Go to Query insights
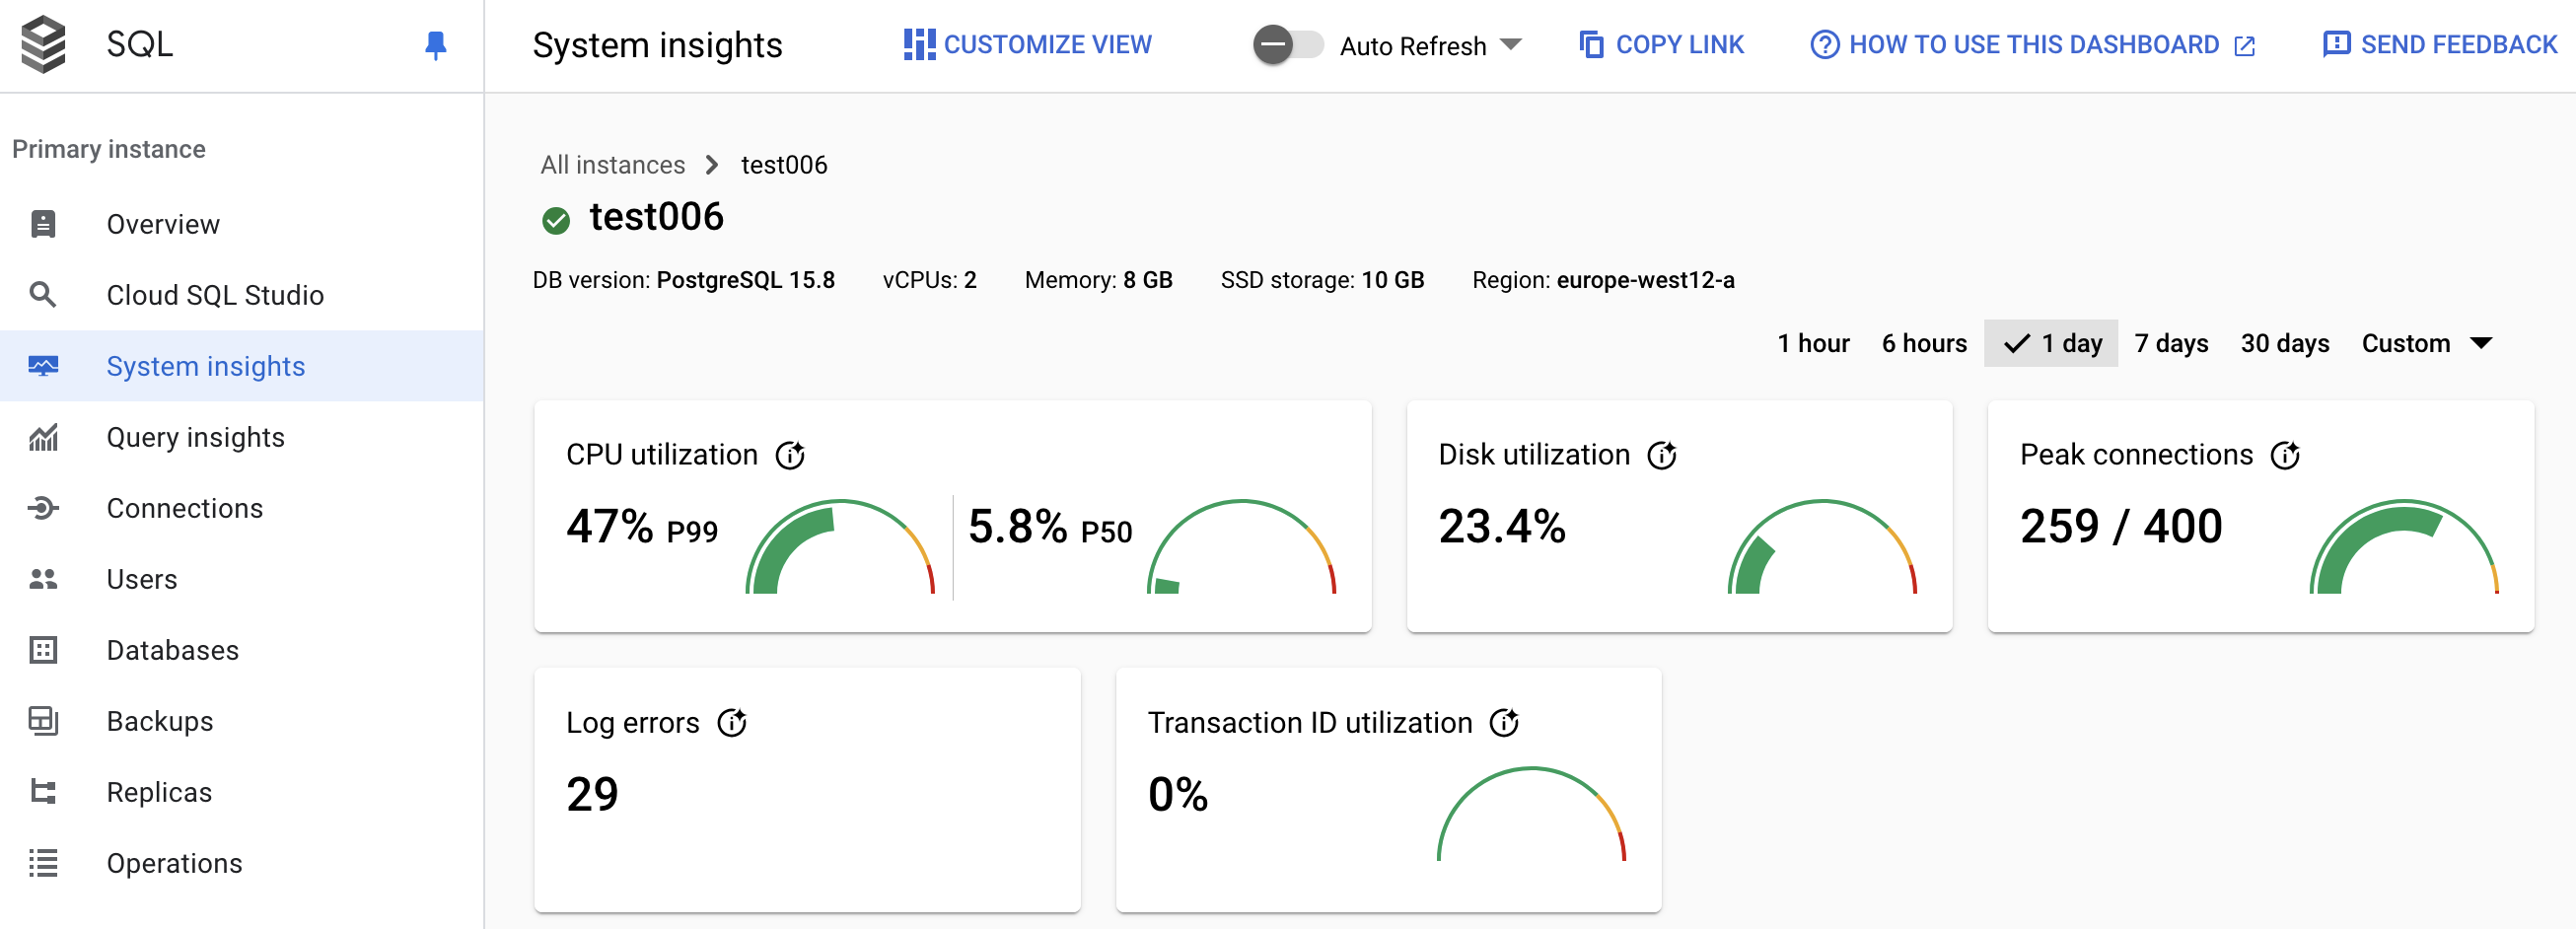Screen dimensions: 2576x929 [x=241, y=437]
